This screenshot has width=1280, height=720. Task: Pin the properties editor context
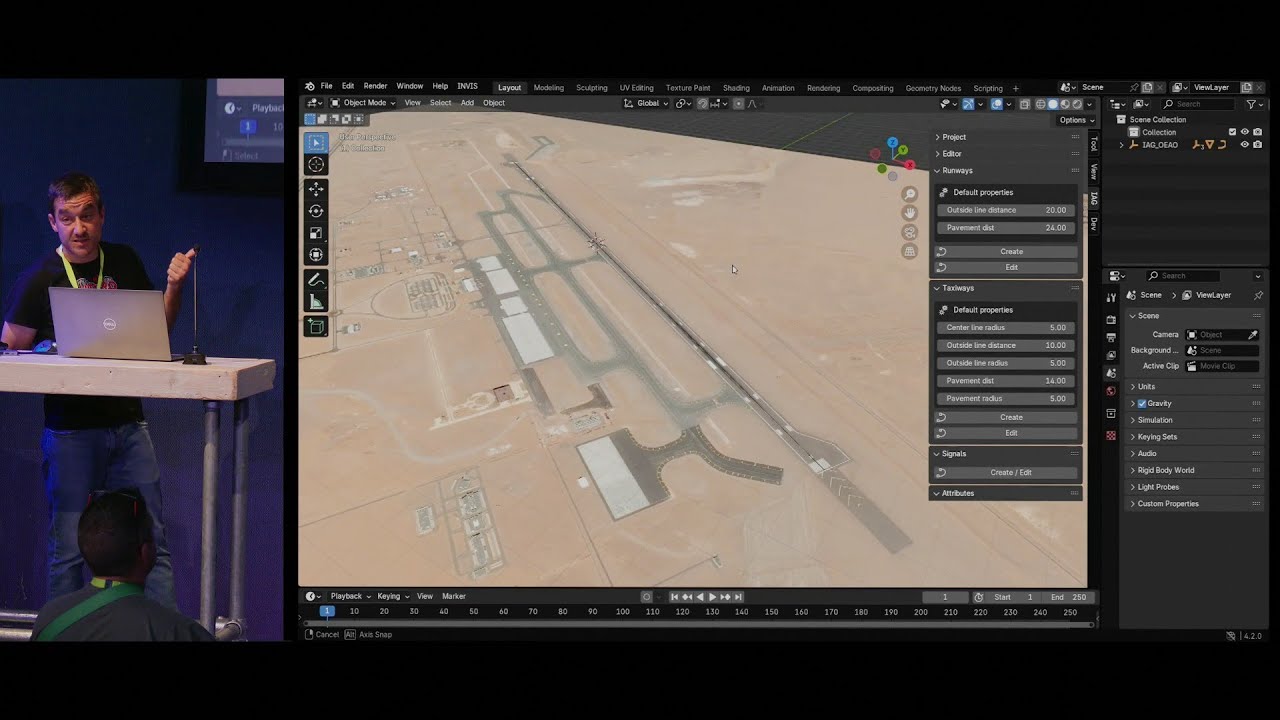tap(1257, 295)
